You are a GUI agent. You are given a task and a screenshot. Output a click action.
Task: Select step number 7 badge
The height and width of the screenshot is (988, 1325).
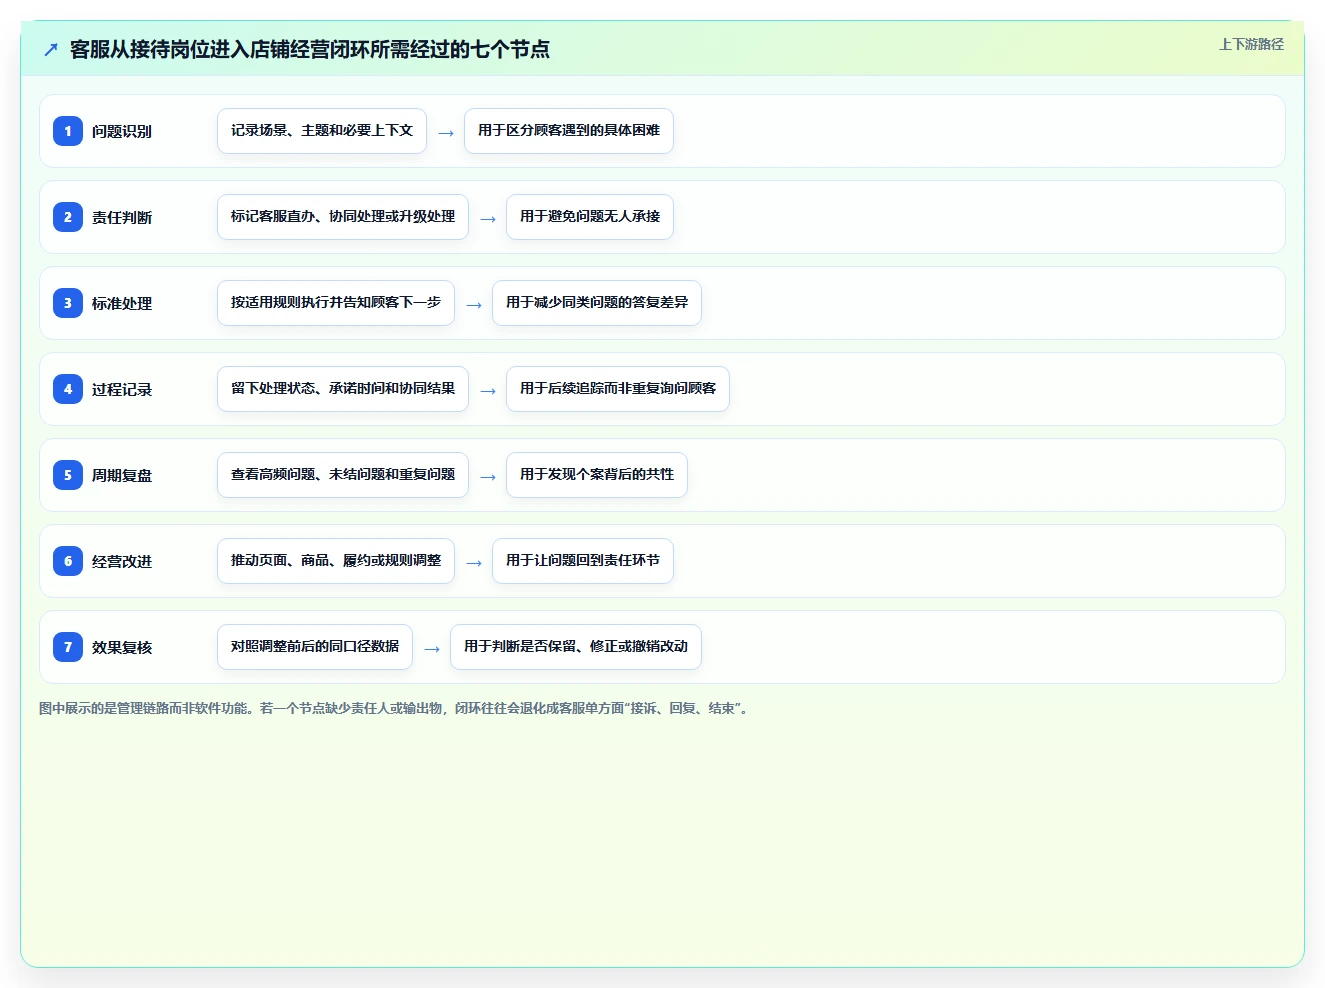click(68, 647)
